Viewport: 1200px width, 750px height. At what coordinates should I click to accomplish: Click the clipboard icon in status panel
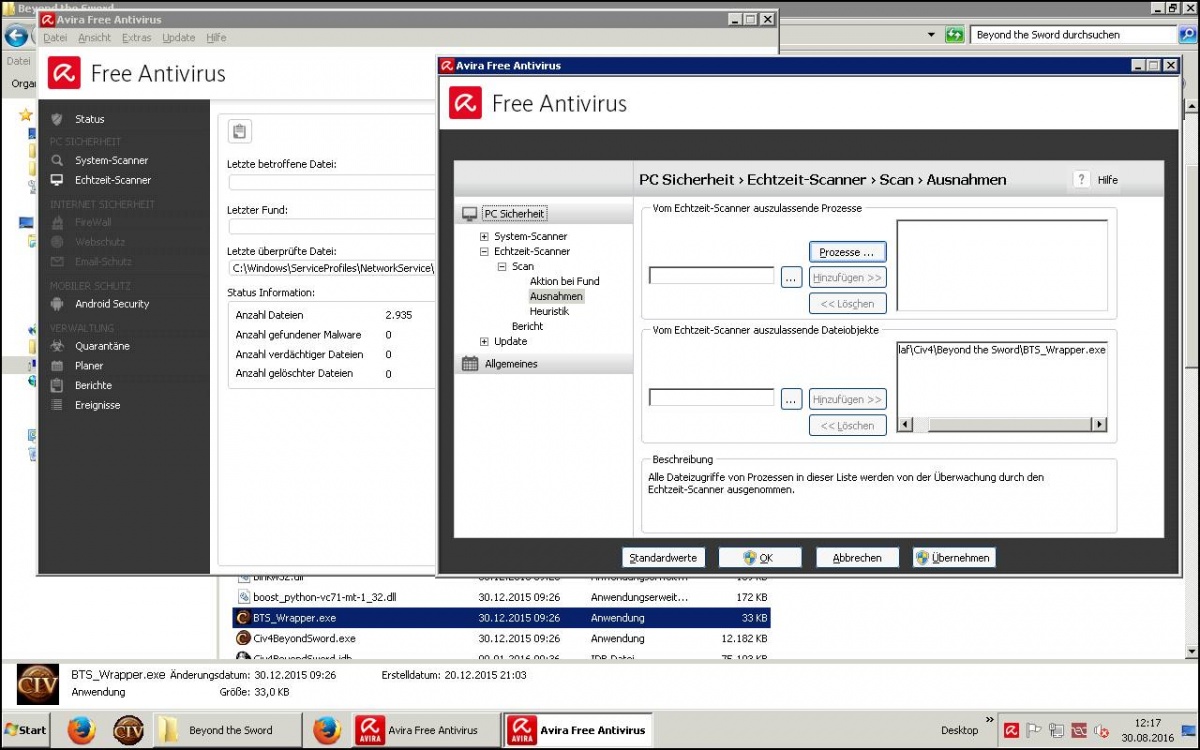click(239, 131)
